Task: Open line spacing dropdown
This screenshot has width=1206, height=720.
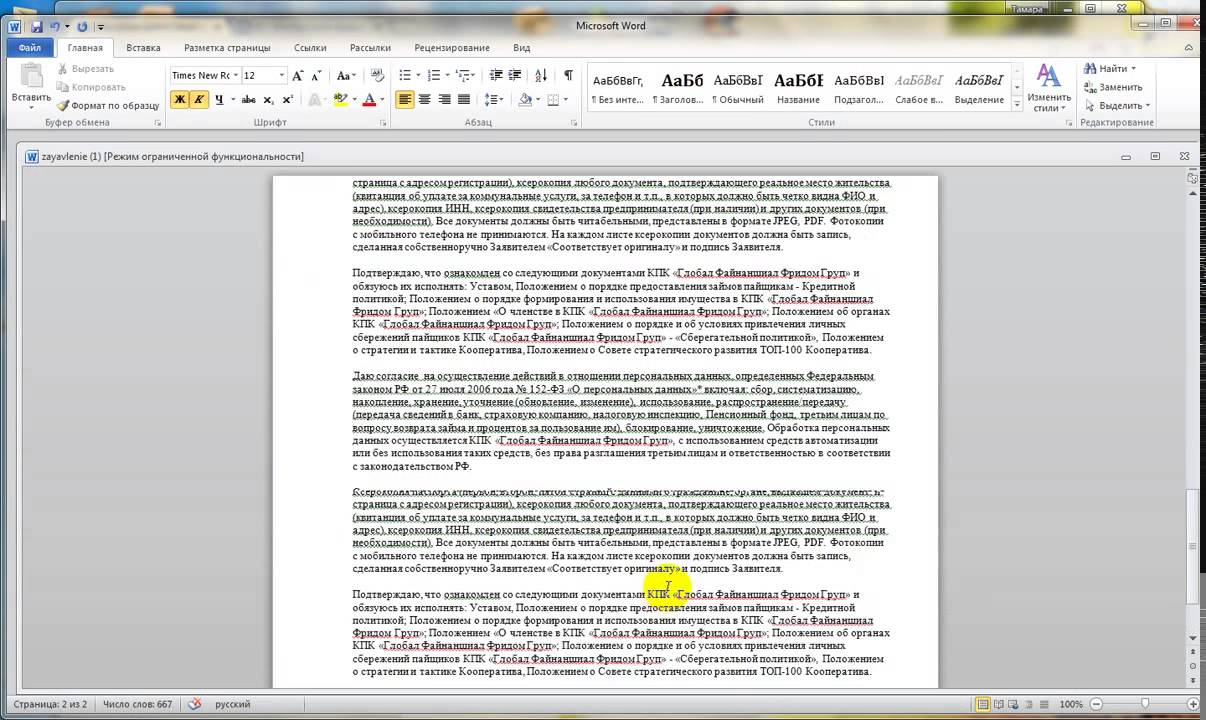Action: point(494,99)
